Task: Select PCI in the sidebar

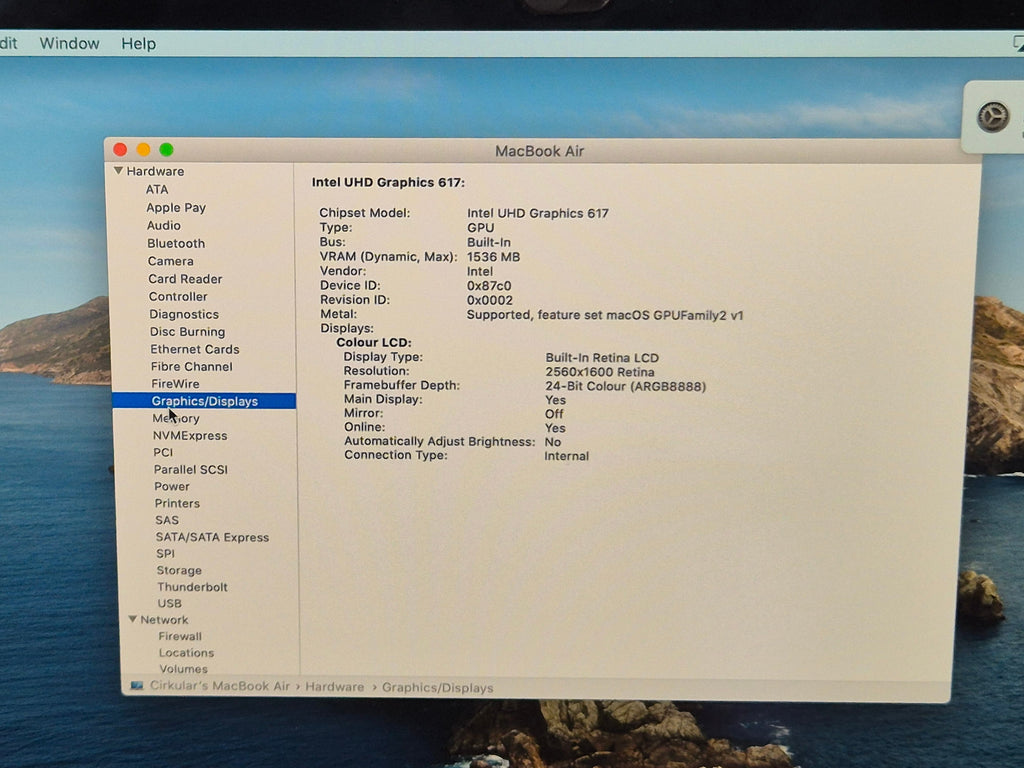Action: [x=163, y=453]
